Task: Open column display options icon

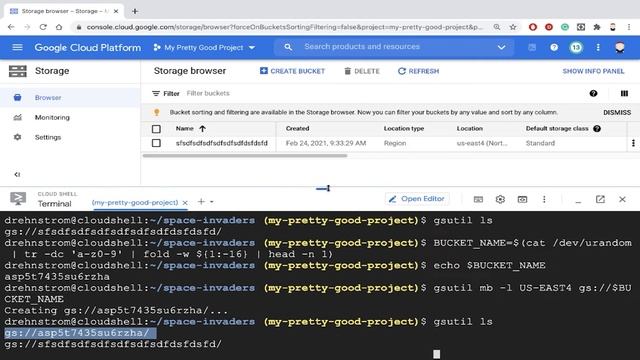Action: click(624, 93)
